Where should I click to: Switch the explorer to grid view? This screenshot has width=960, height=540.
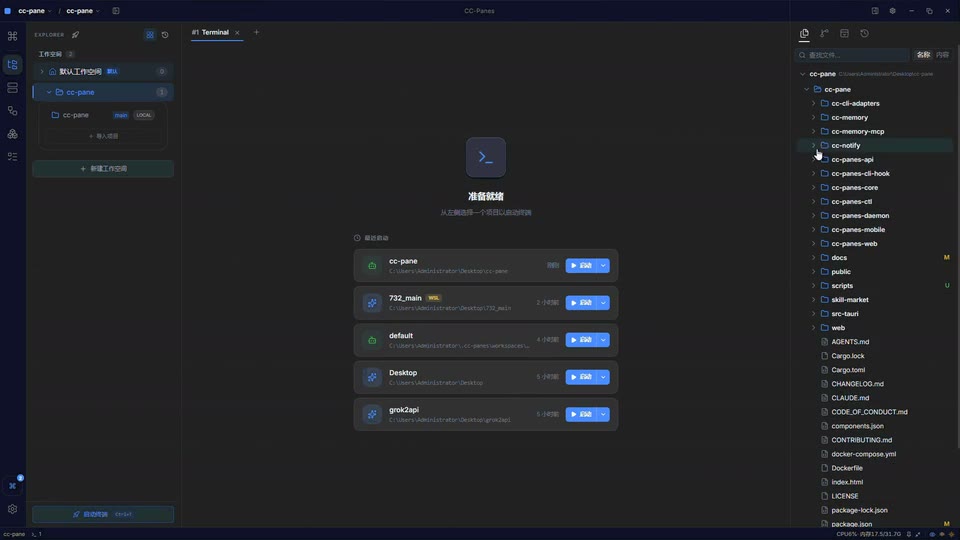(x=150, y=35)
